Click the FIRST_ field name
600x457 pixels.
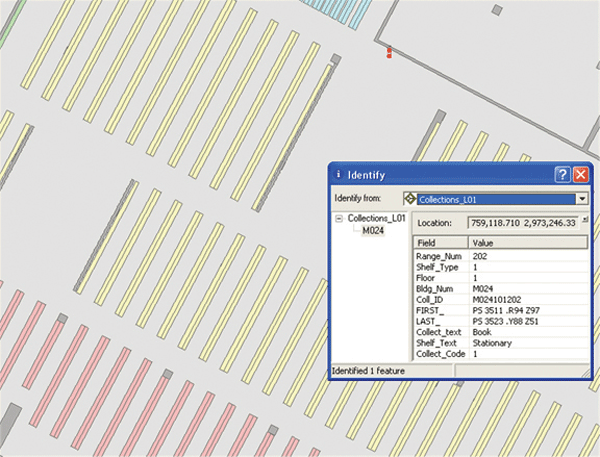point(430,310)
